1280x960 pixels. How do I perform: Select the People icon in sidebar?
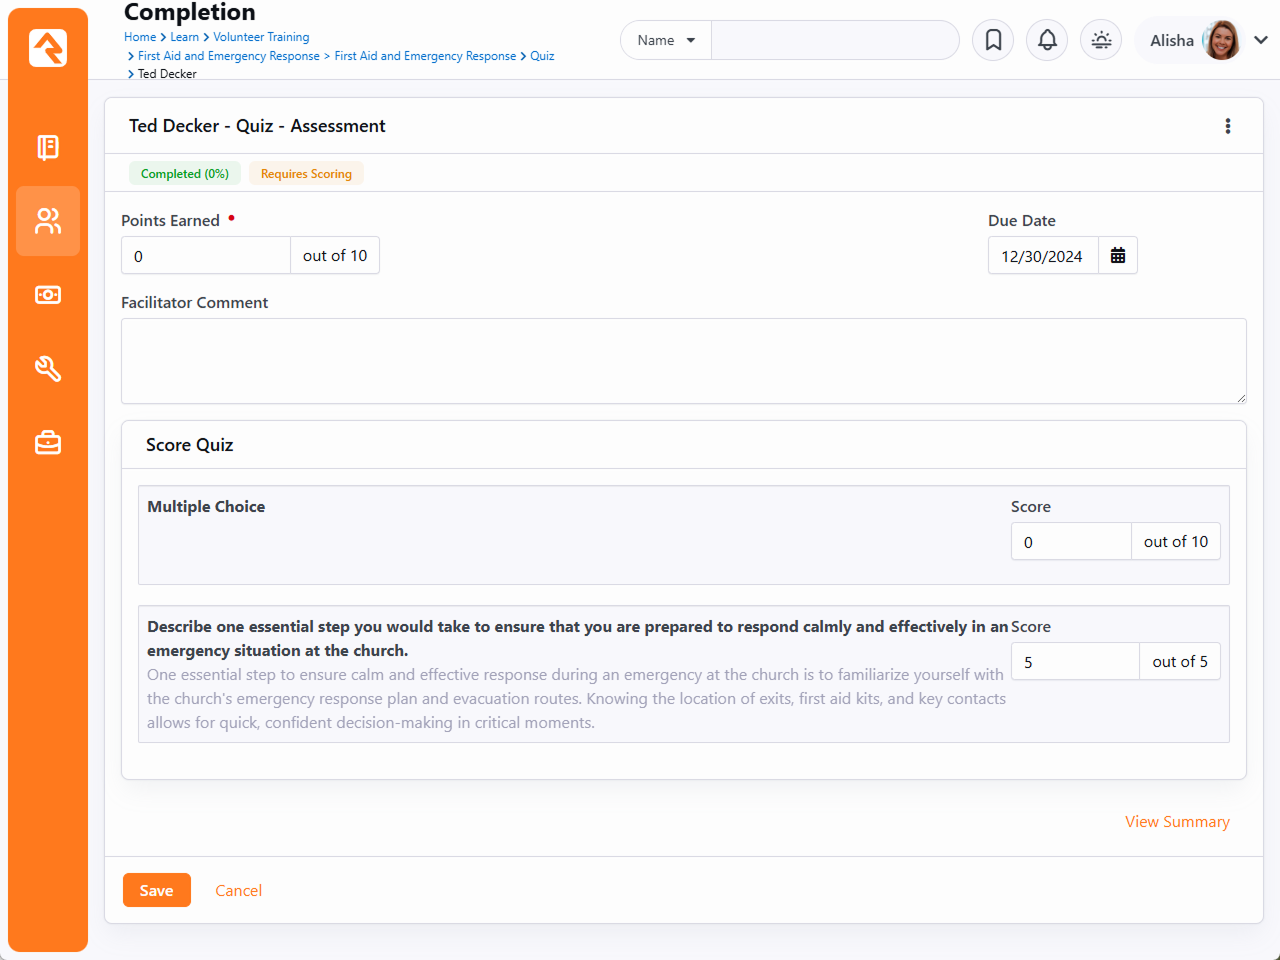point(48,221)
